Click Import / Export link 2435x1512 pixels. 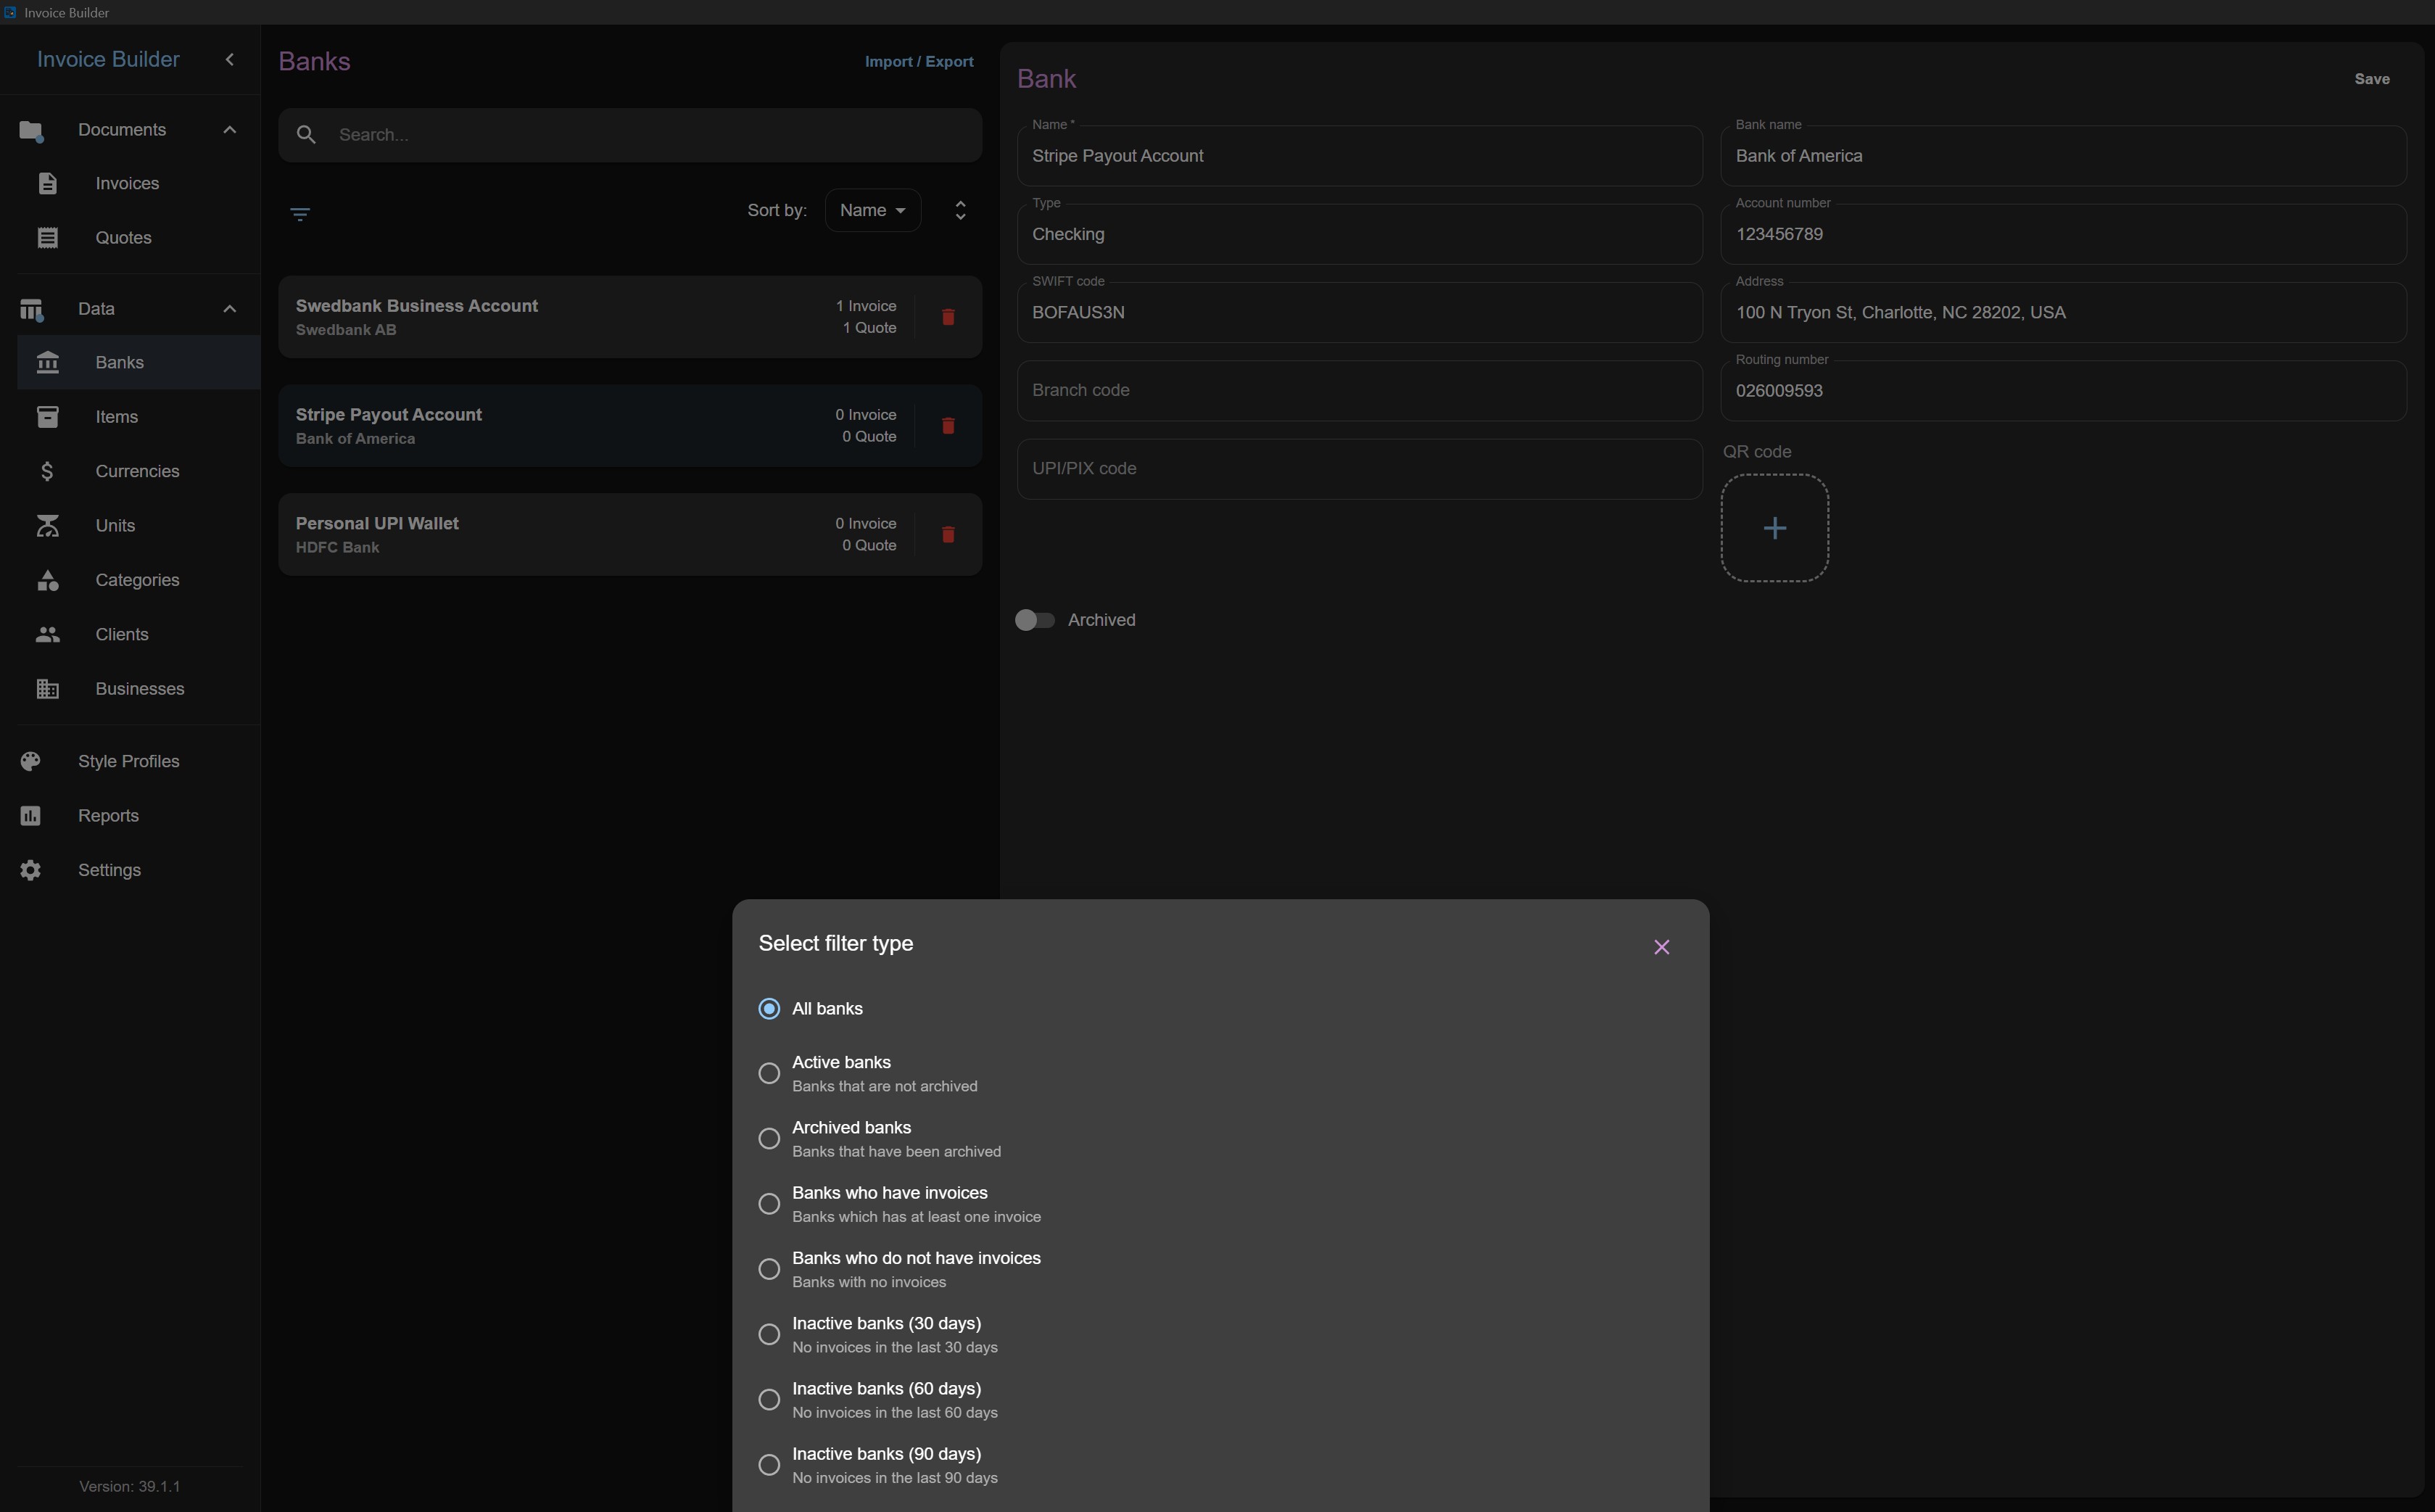(918, 61)
